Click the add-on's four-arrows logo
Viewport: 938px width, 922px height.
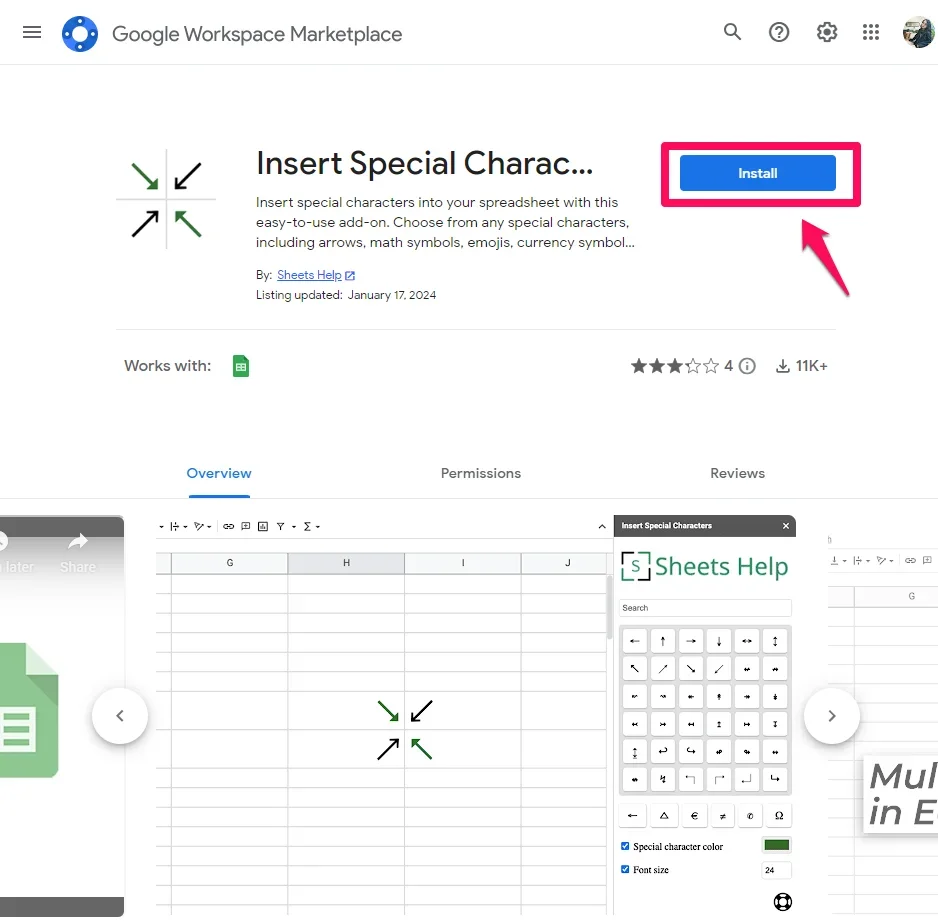click(166, 199)
